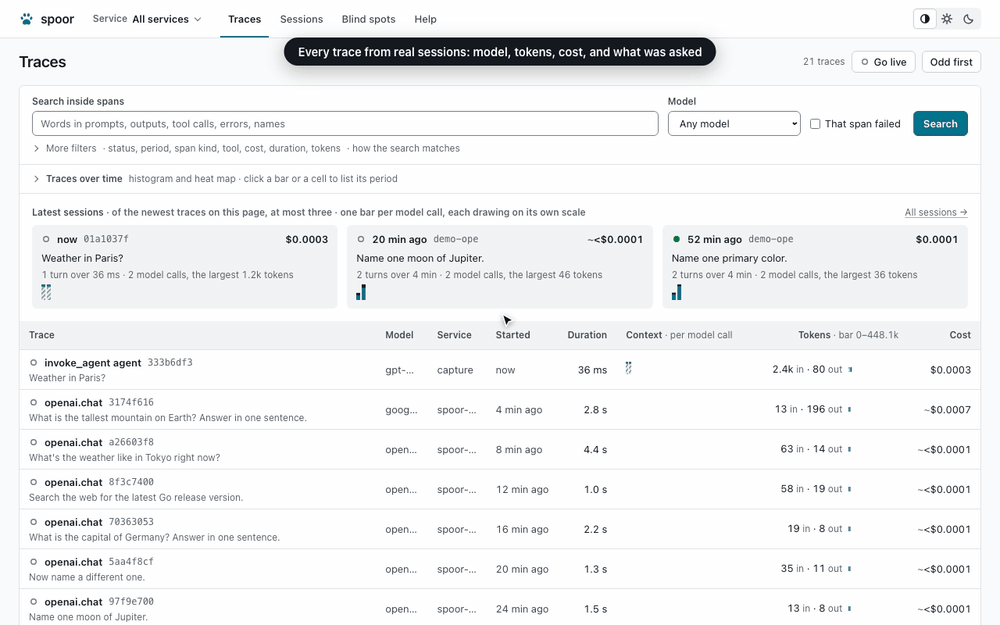Click the Started column header
The height and width of the screenshot is (625, 1000).
click(x=513, y=335)
